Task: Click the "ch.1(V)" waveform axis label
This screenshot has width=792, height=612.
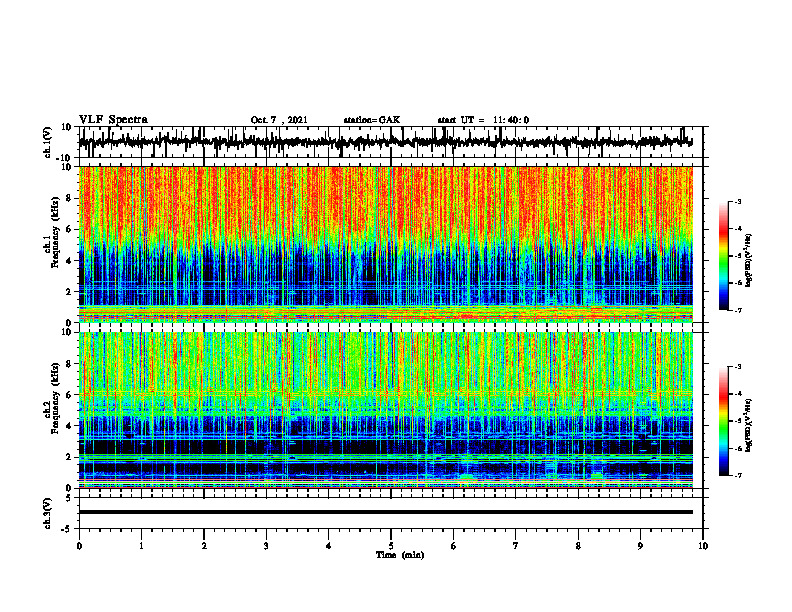Action: pos(48,142)
